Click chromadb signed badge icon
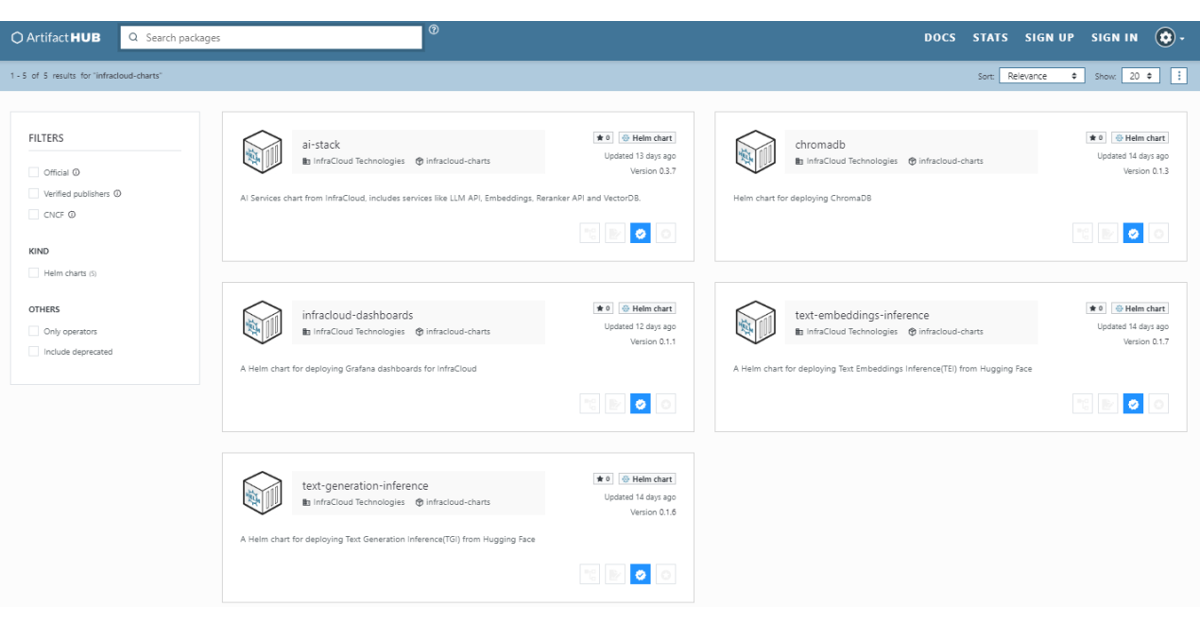This screenshot has height=628, width=1200. point(1108,233)
